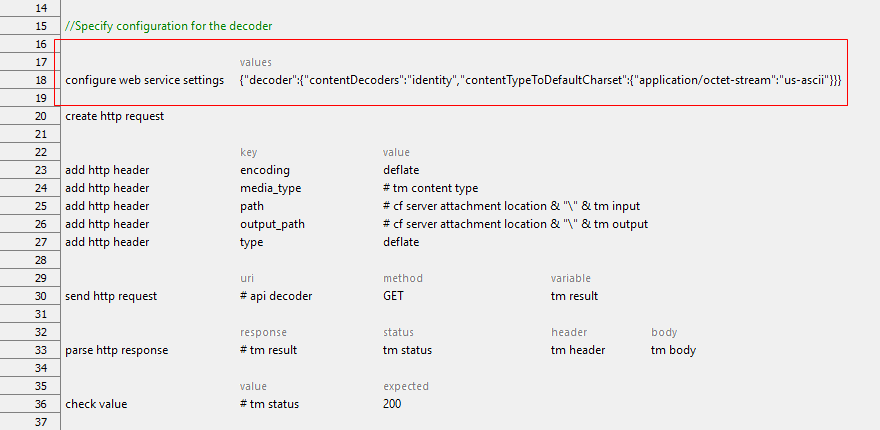Select the 'check value' action cell
The width and height of the screenshot is (880, 430).
pos(96,404)
